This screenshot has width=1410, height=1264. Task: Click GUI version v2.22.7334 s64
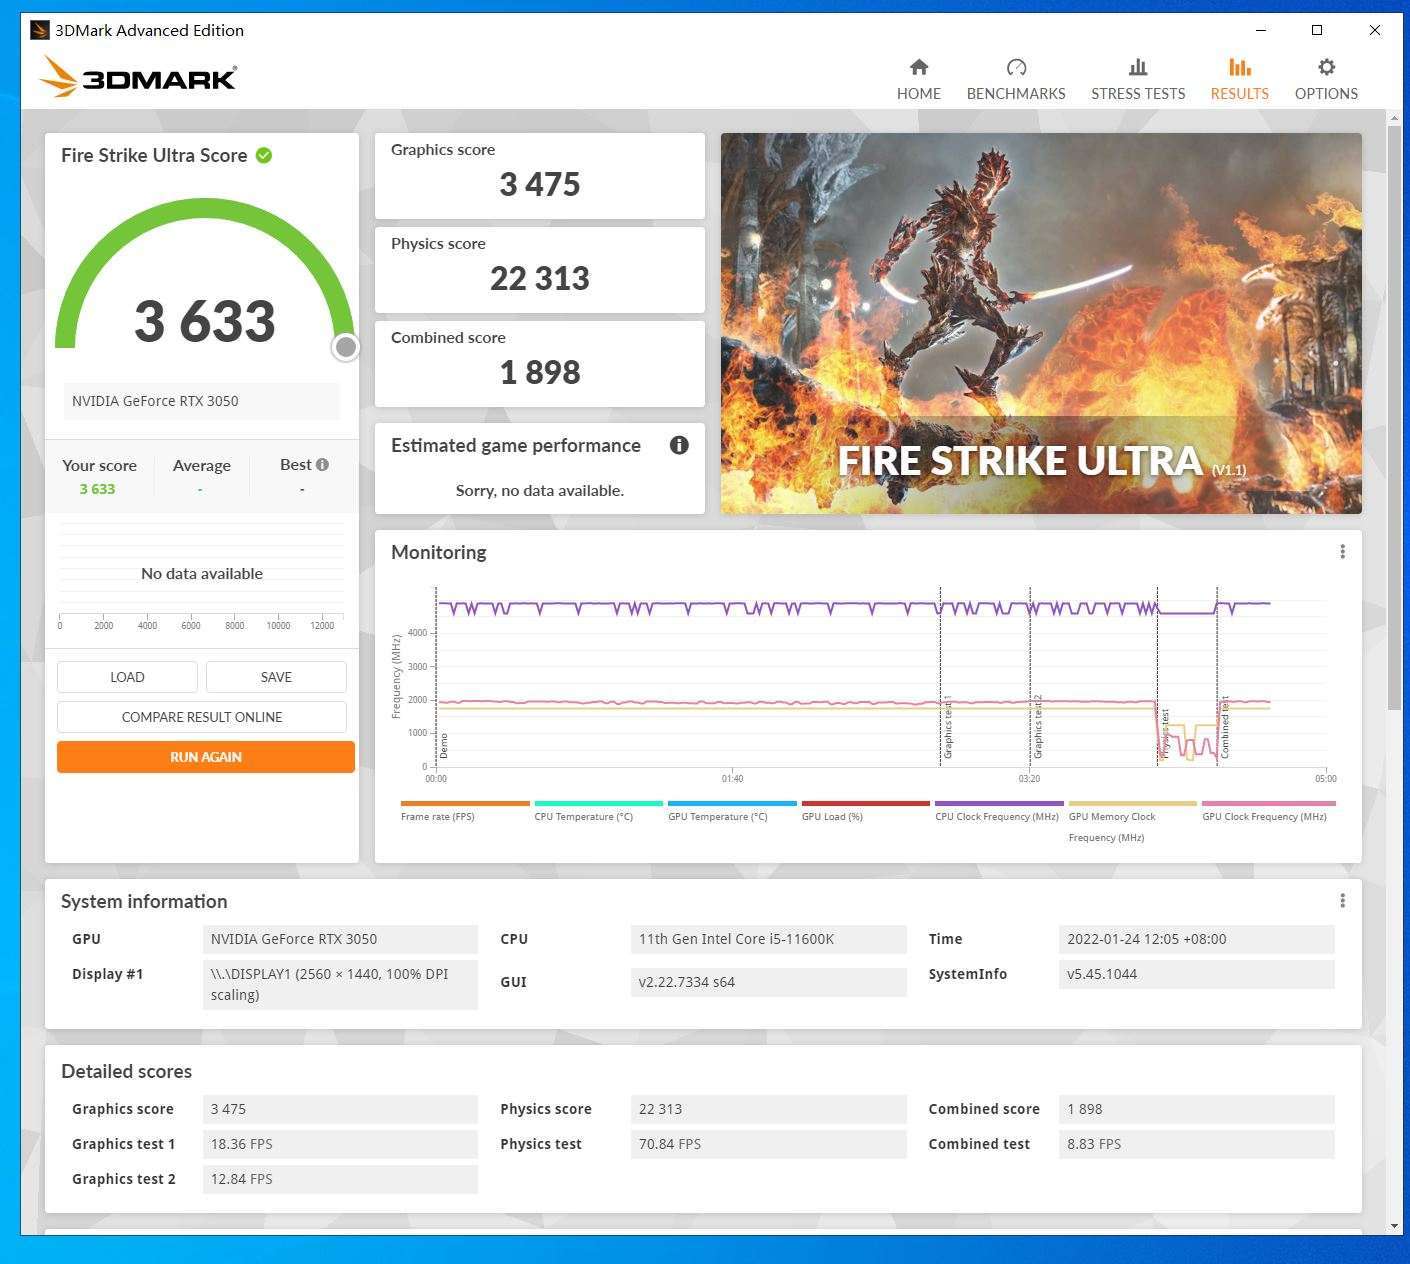pos(768,982)
